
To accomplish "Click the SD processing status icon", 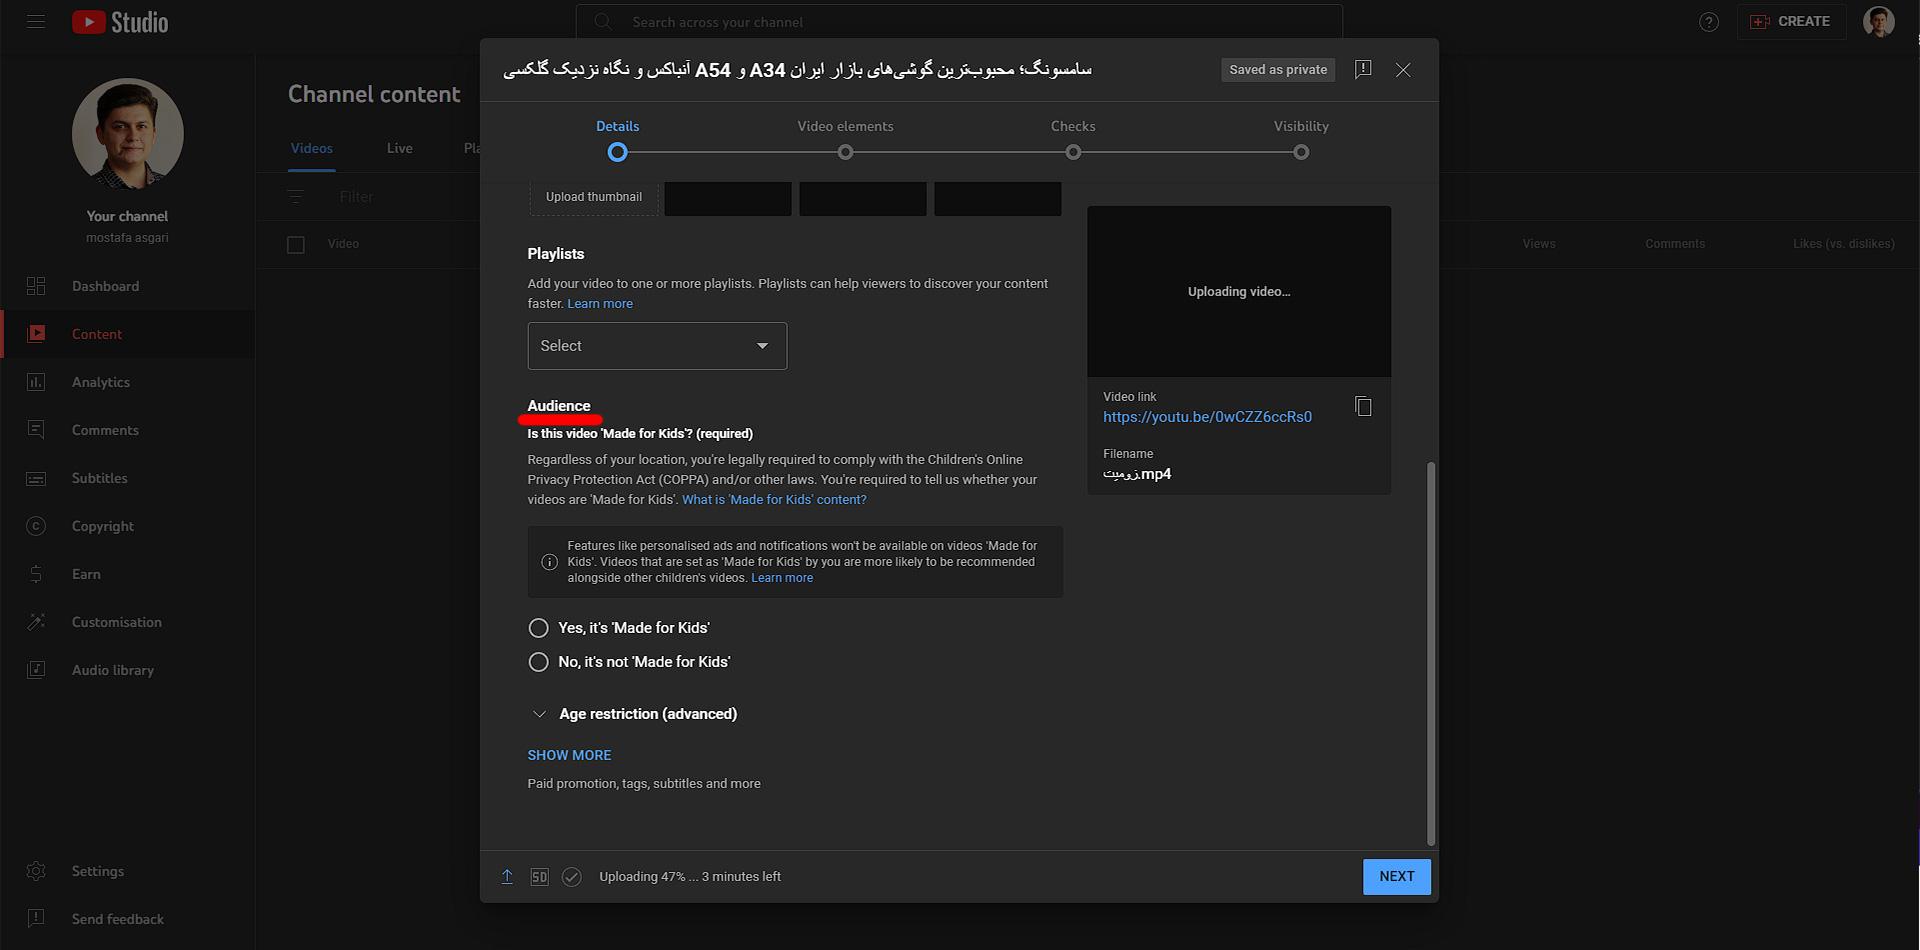I will click(539, 877).
